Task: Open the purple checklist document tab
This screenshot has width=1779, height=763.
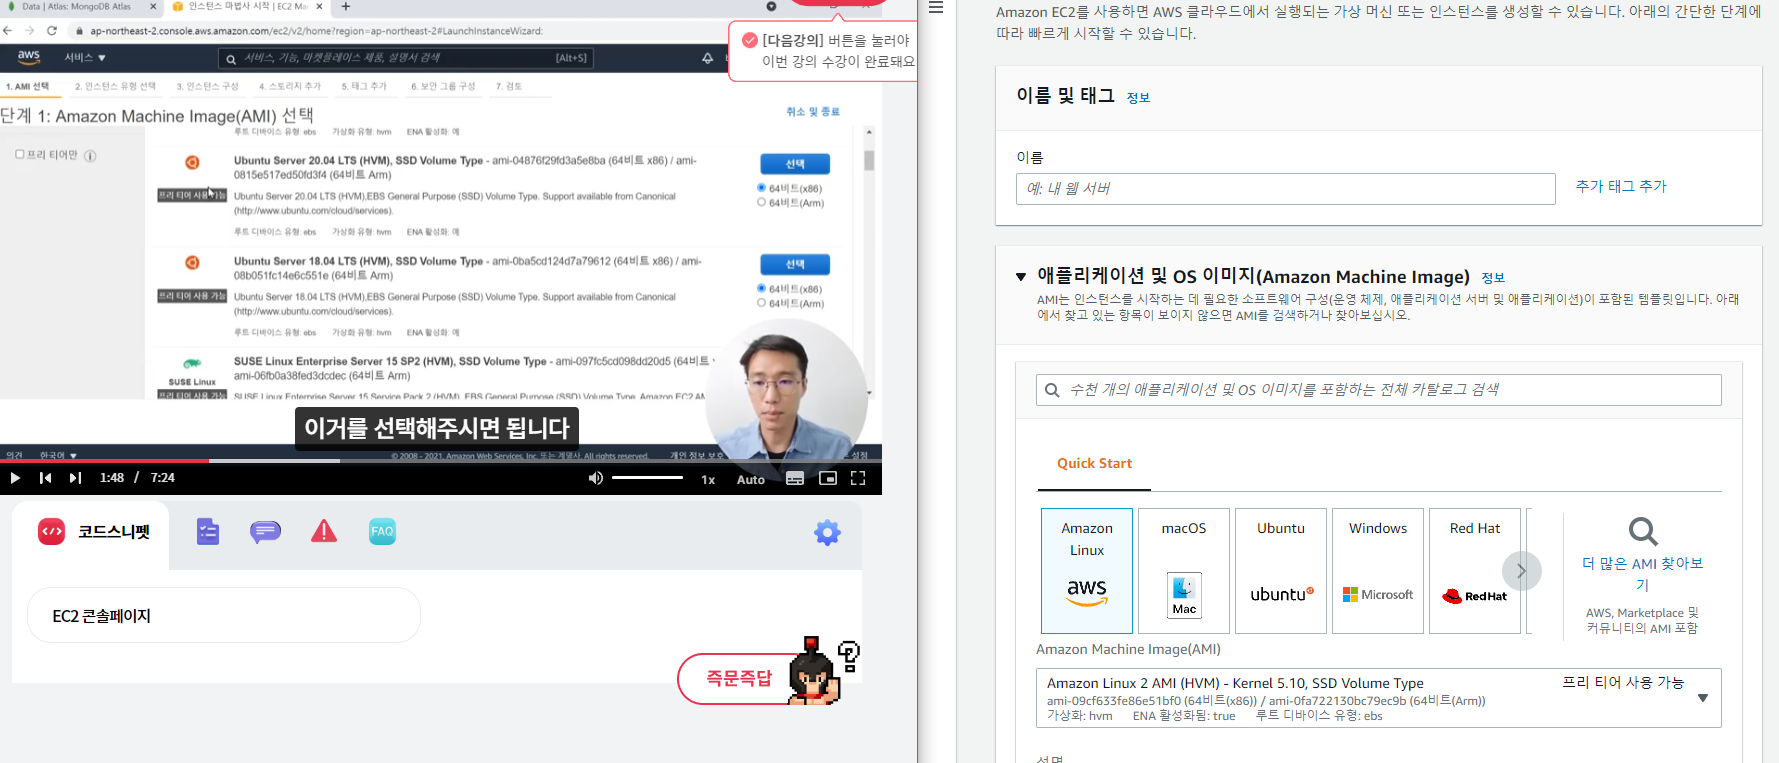Action: point(208,532)
